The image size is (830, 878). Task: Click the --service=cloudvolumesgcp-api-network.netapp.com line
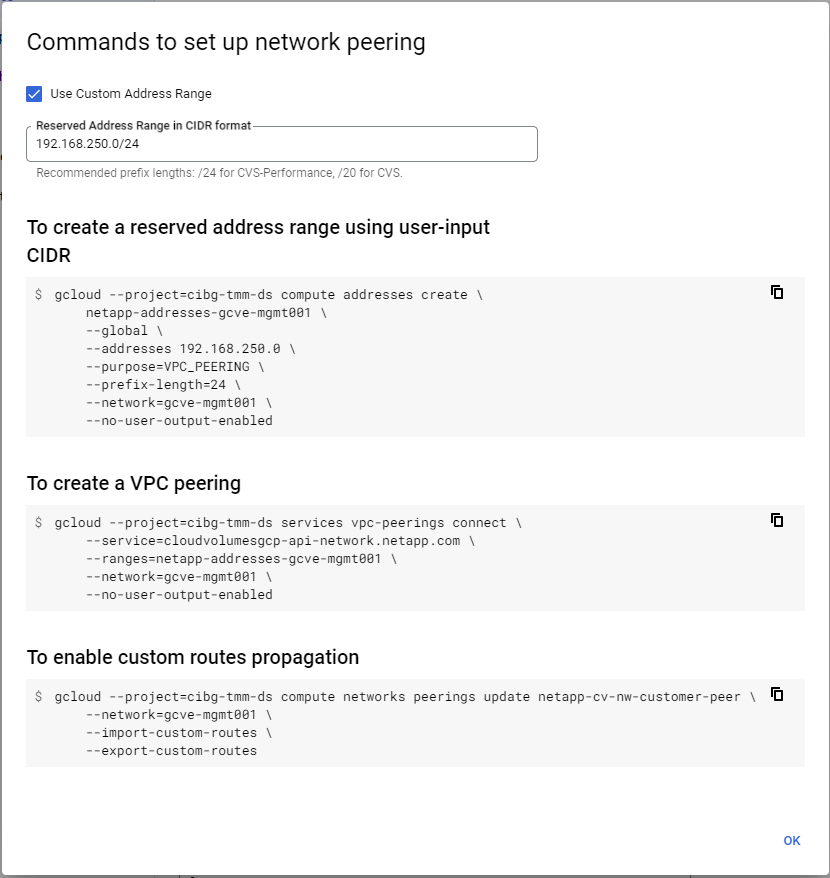[x=280, y=541]
